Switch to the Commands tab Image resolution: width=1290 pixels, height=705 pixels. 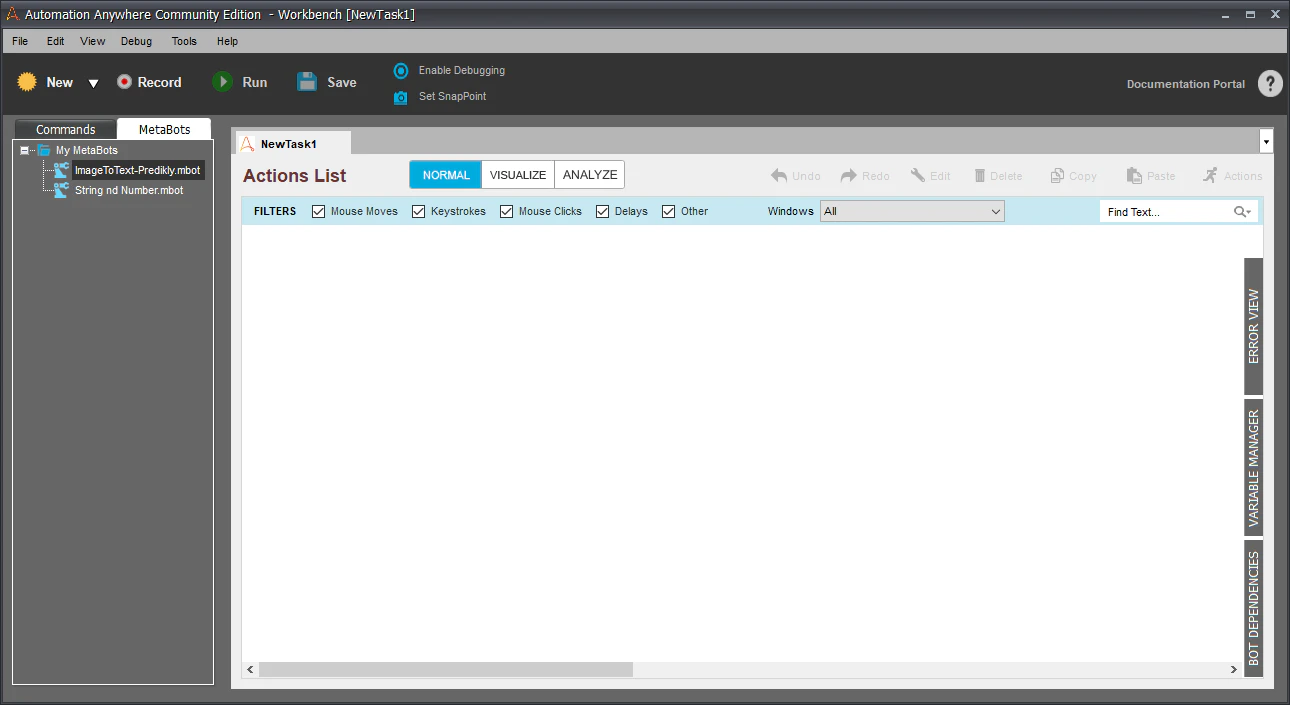[x=66, y=129]
